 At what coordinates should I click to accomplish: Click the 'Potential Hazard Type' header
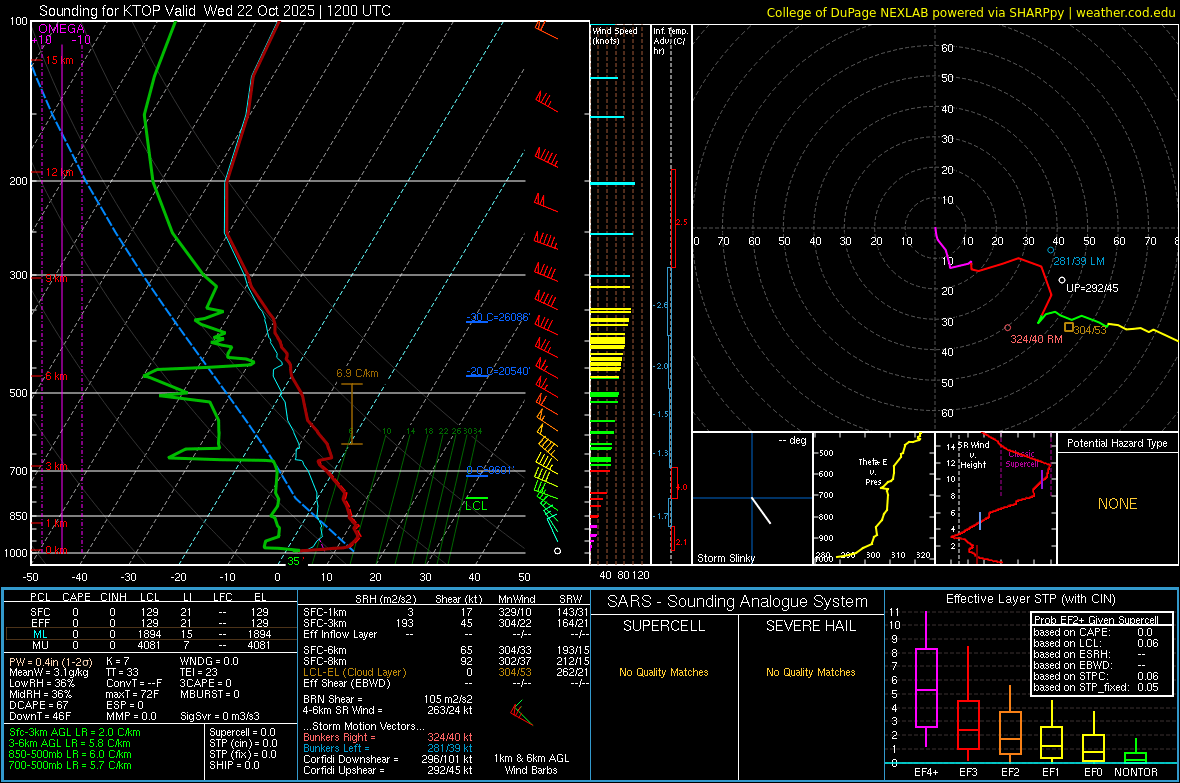1117,443
